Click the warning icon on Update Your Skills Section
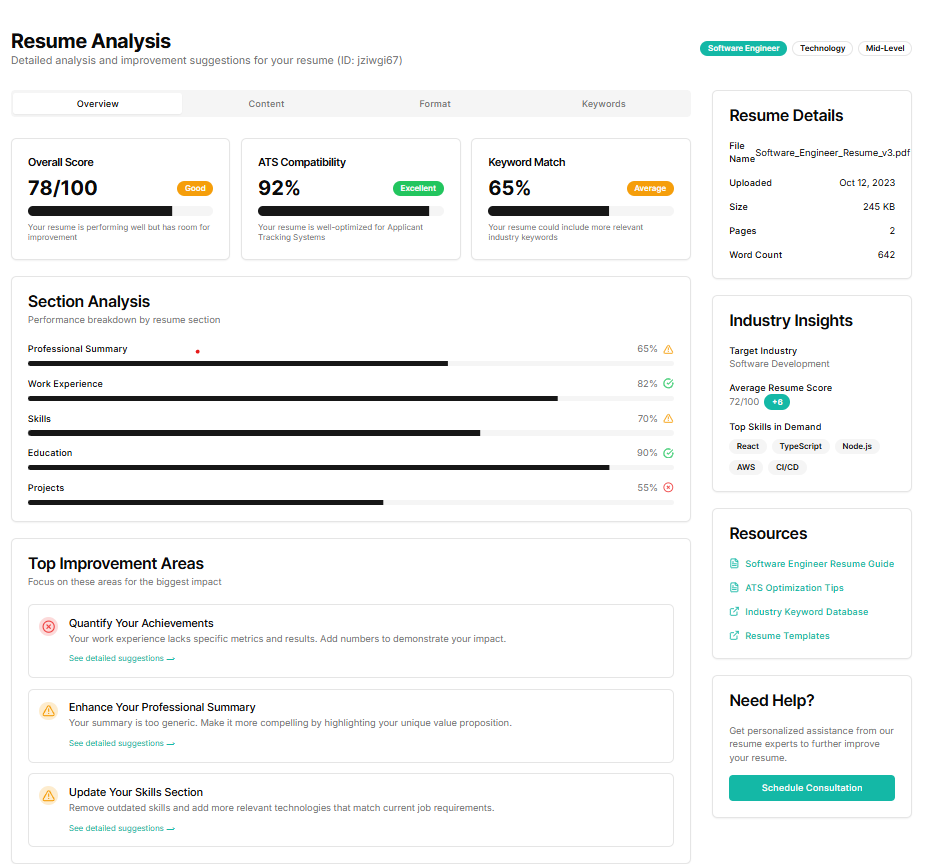The image size is (936, 864). click(48, 796)
